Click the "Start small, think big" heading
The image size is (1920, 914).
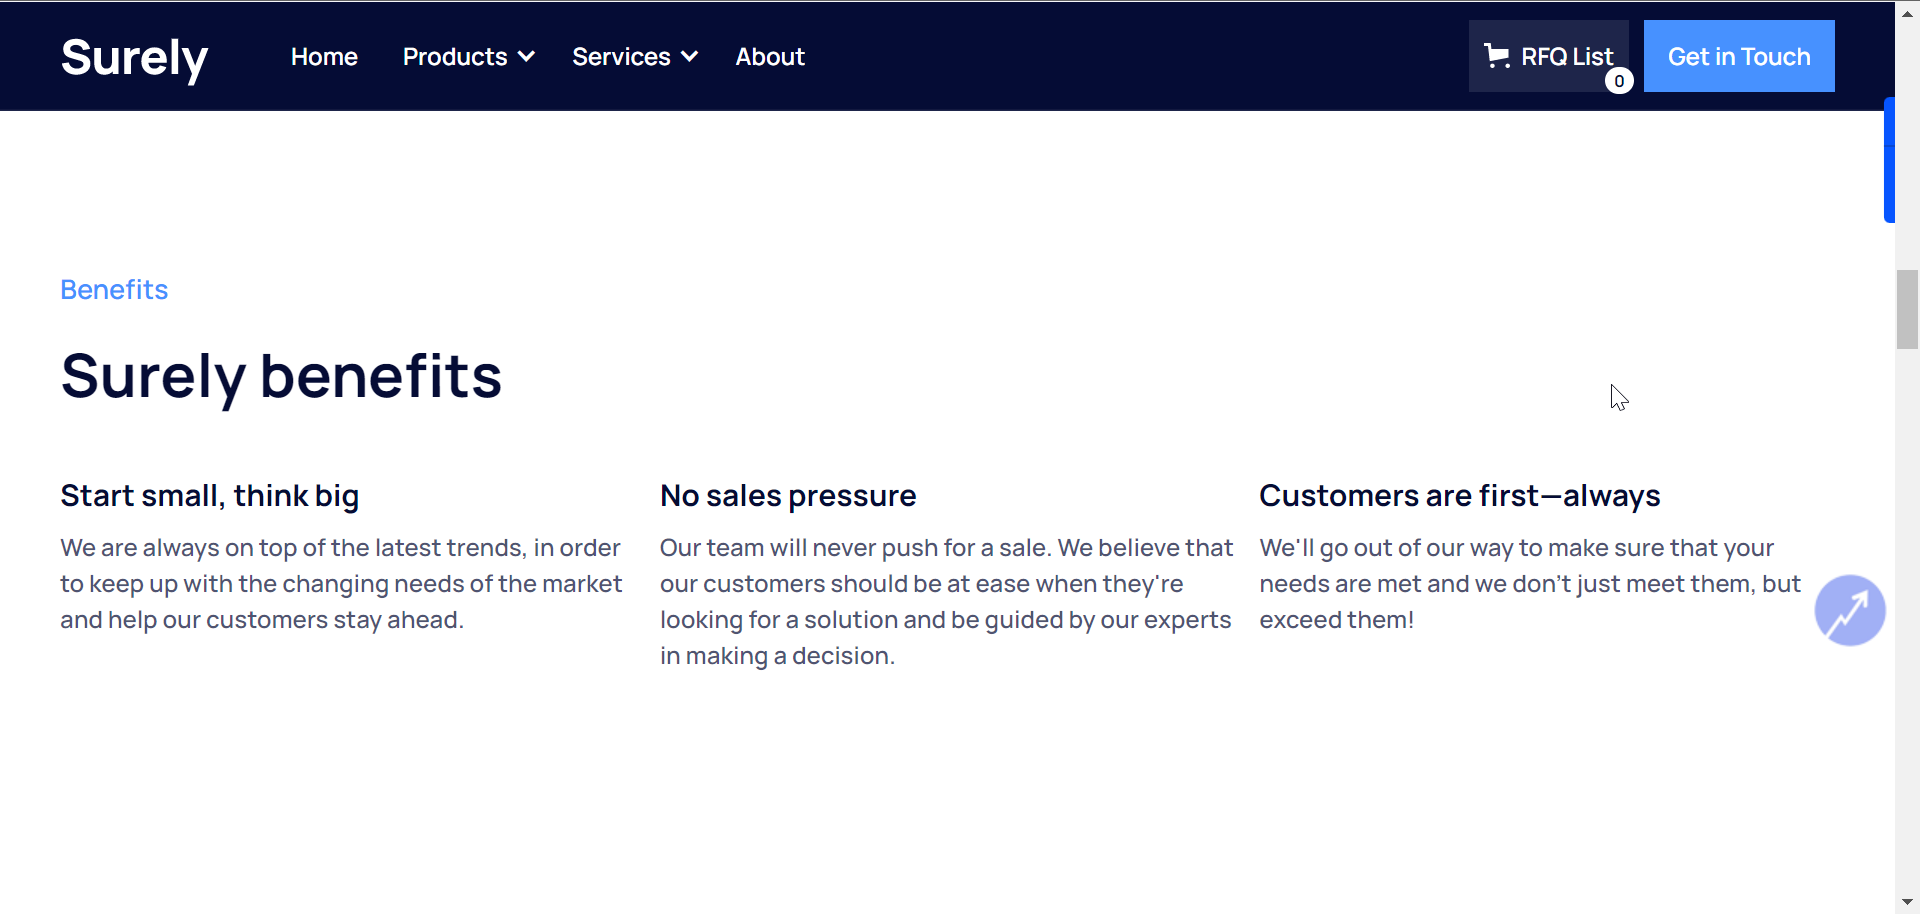coord(210,496)
